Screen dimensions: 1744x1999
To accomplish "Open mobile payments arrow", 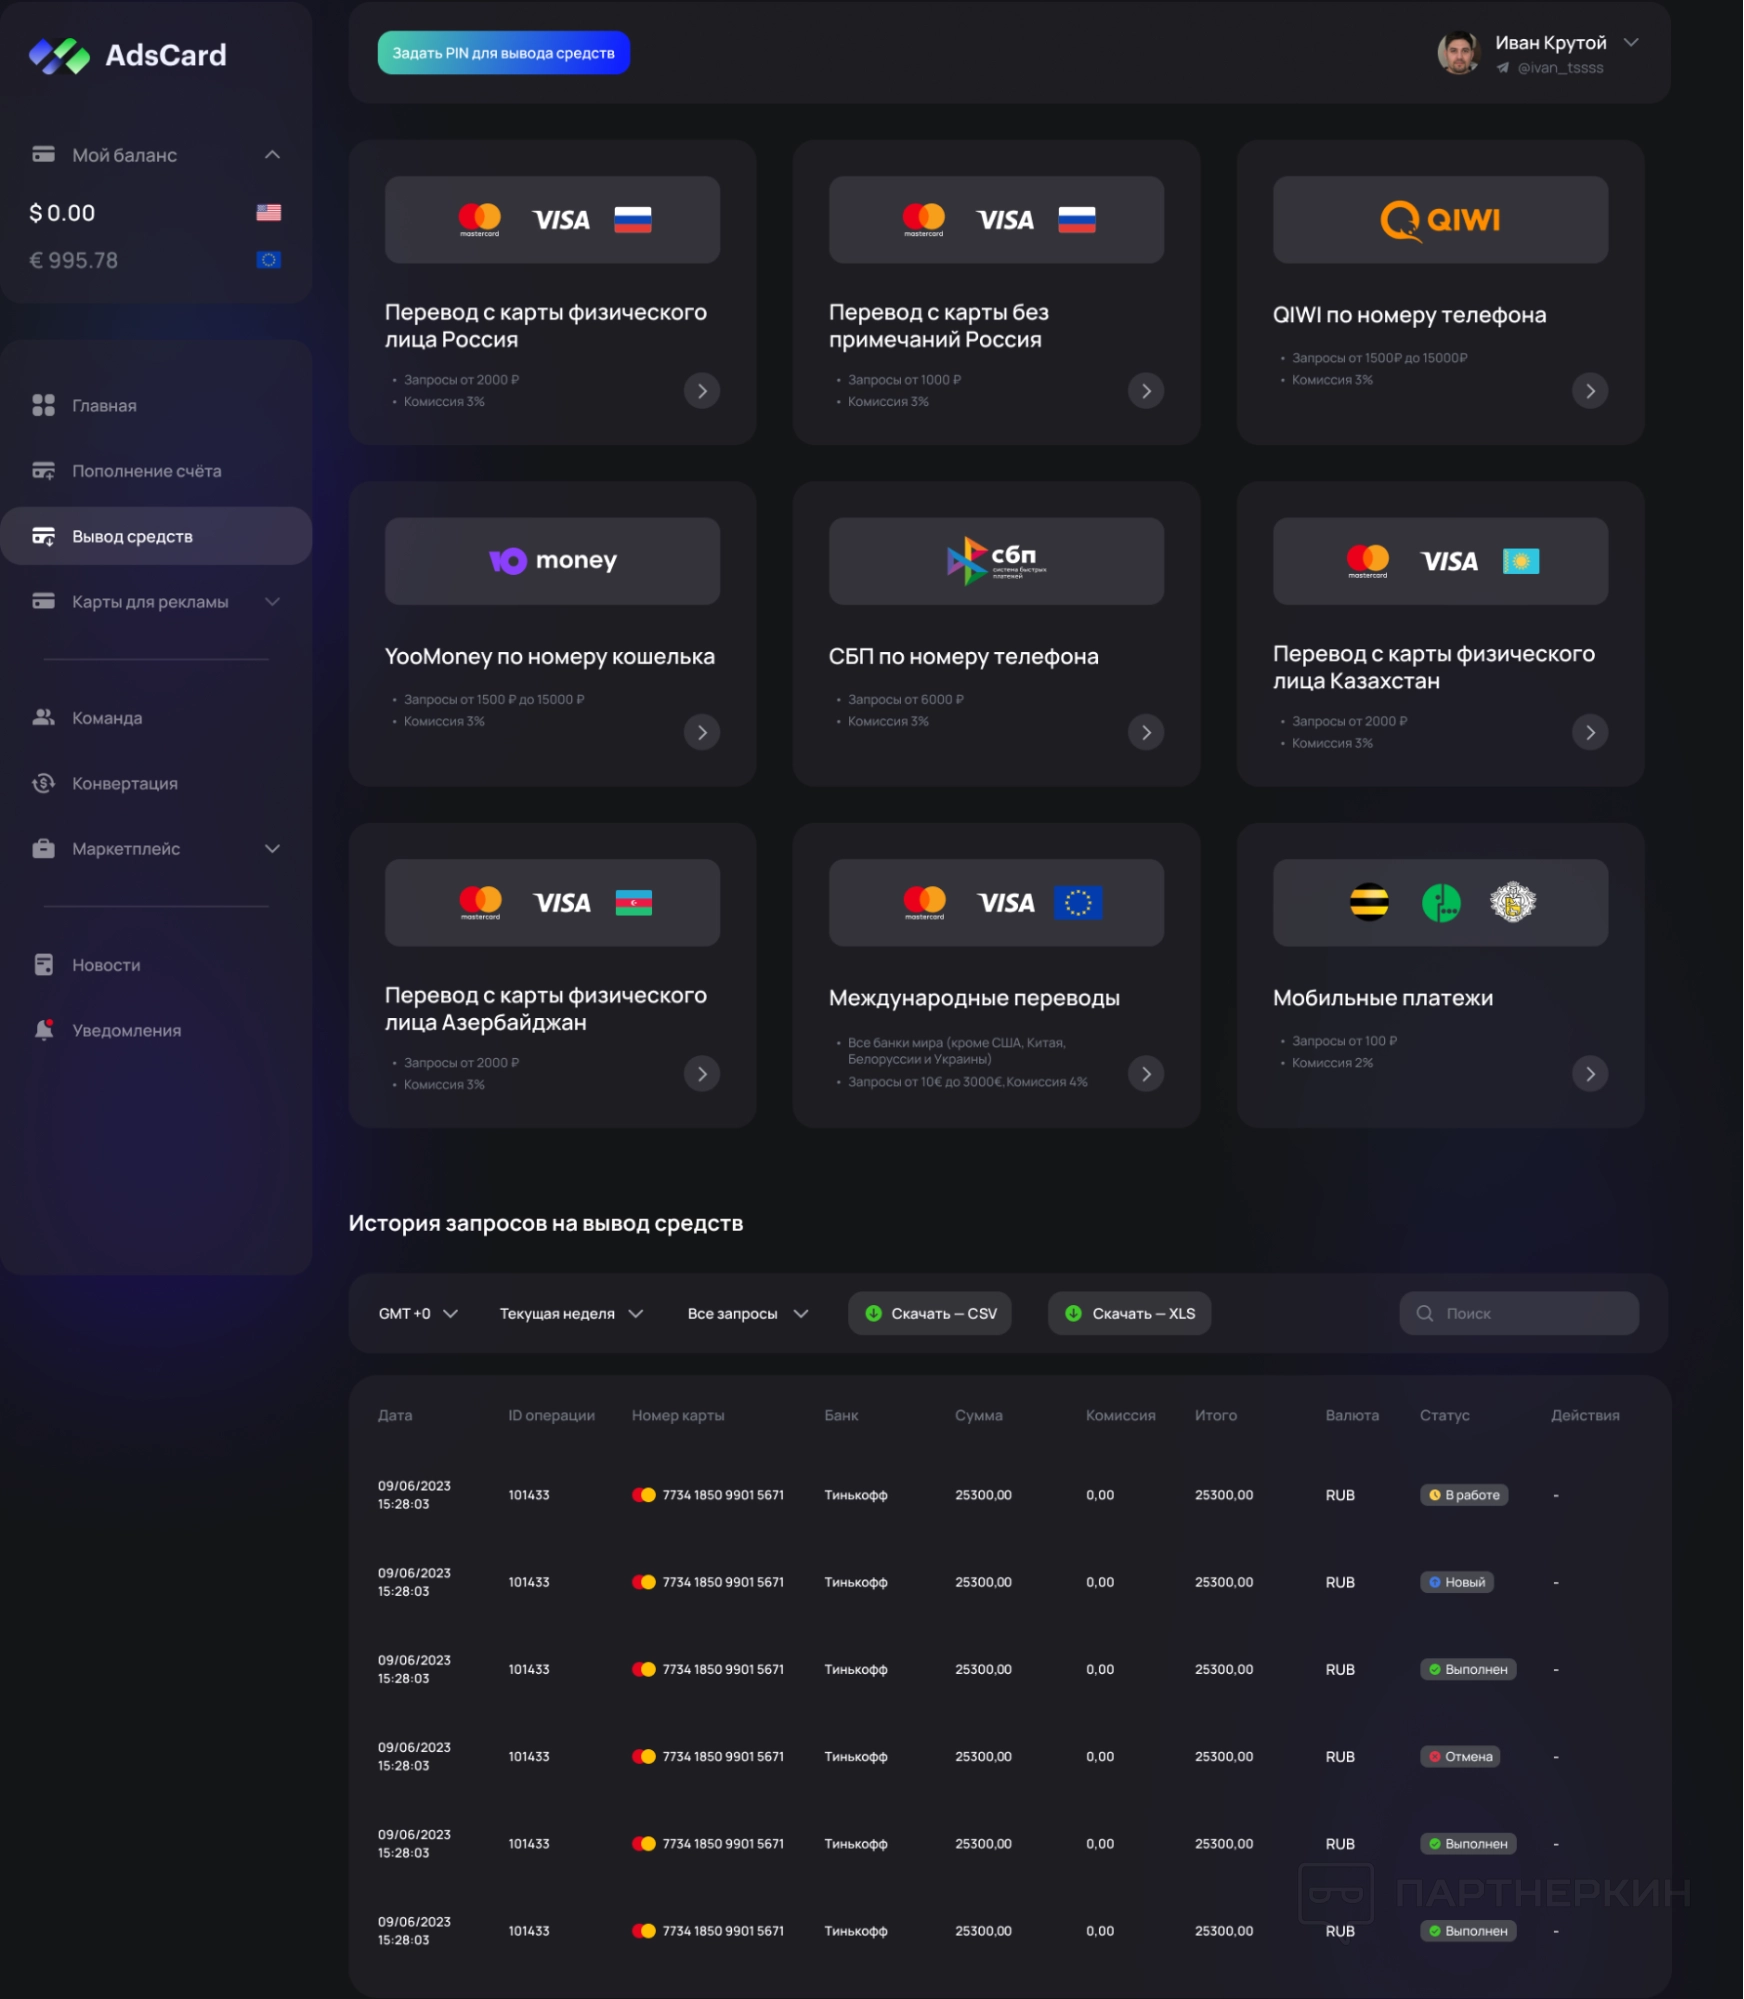I will pyautogui.click(x=1590, y=1074).
